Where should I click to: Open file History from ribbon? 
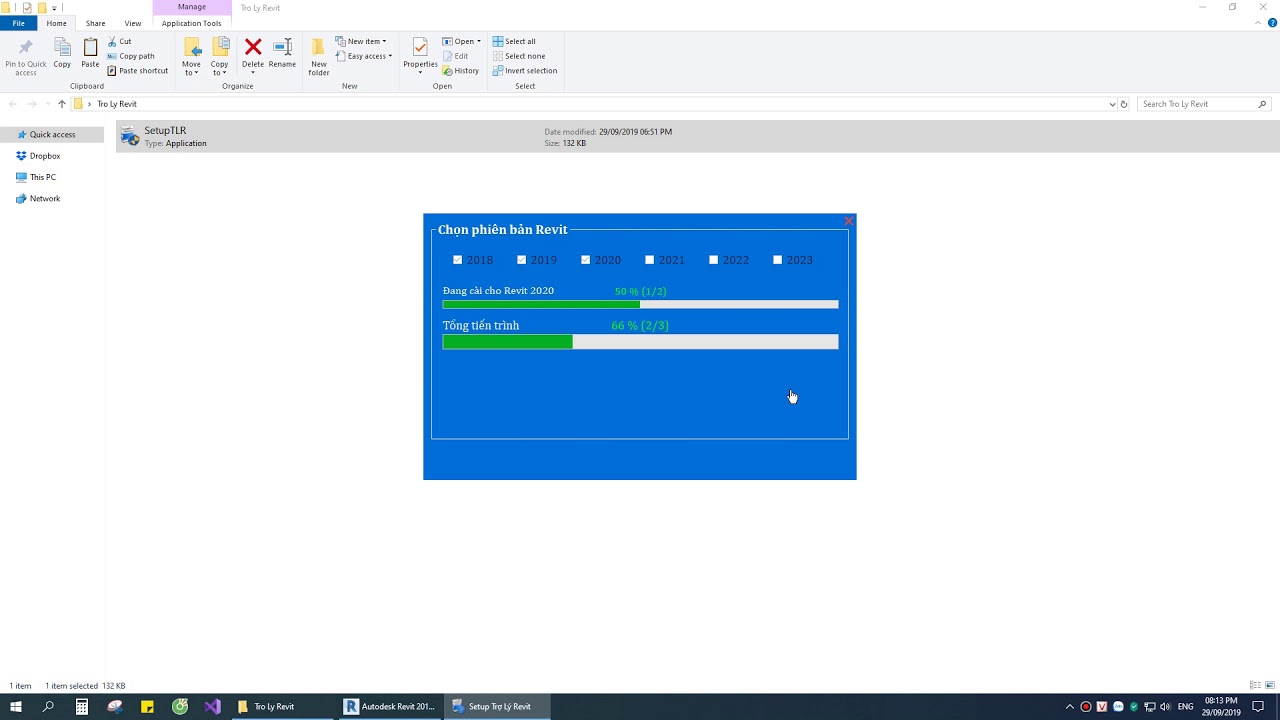461,71
